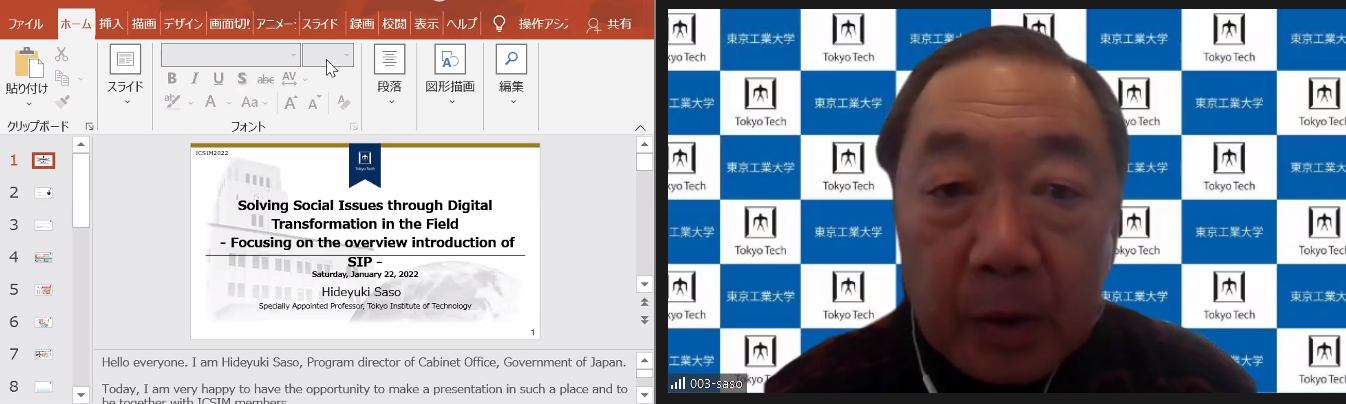Click the Next Slide double-arrow button
Image resolution: width=1346 pixels, height=404 pixels.
point(644,319)
